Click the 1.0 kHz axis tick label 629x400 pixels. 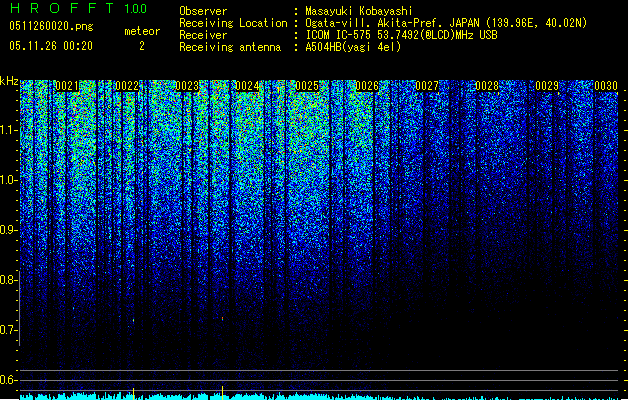[x=9, y=180]
